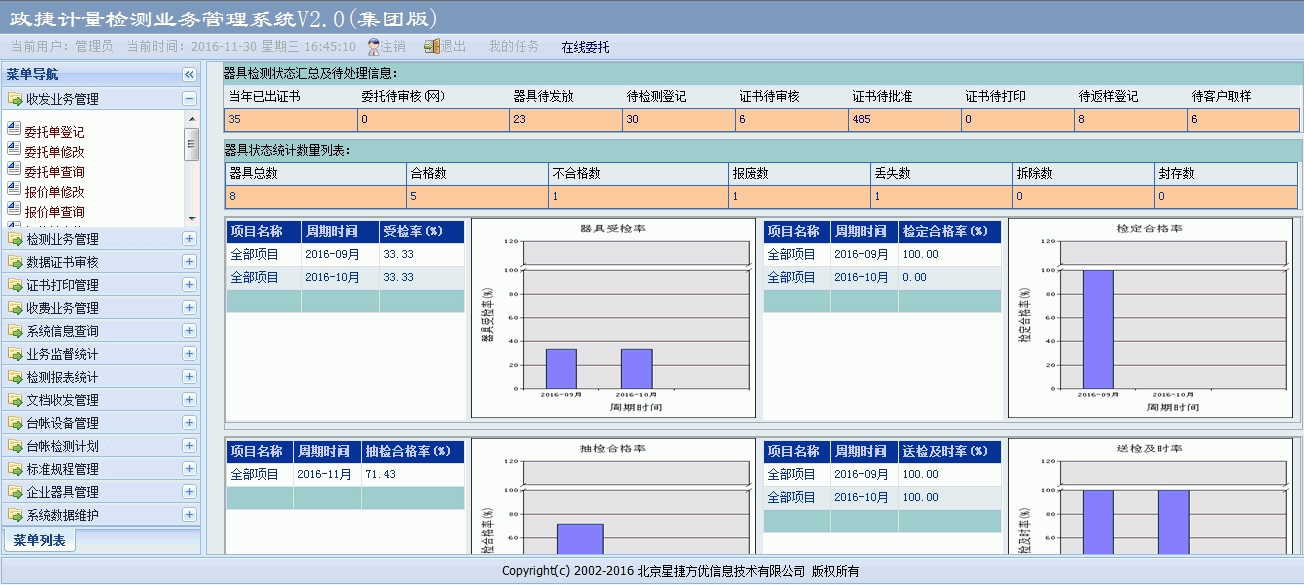Click the 注销 logout user icon
The width and height of the screenshot is (1304, 585).
[x=374, y=47]
